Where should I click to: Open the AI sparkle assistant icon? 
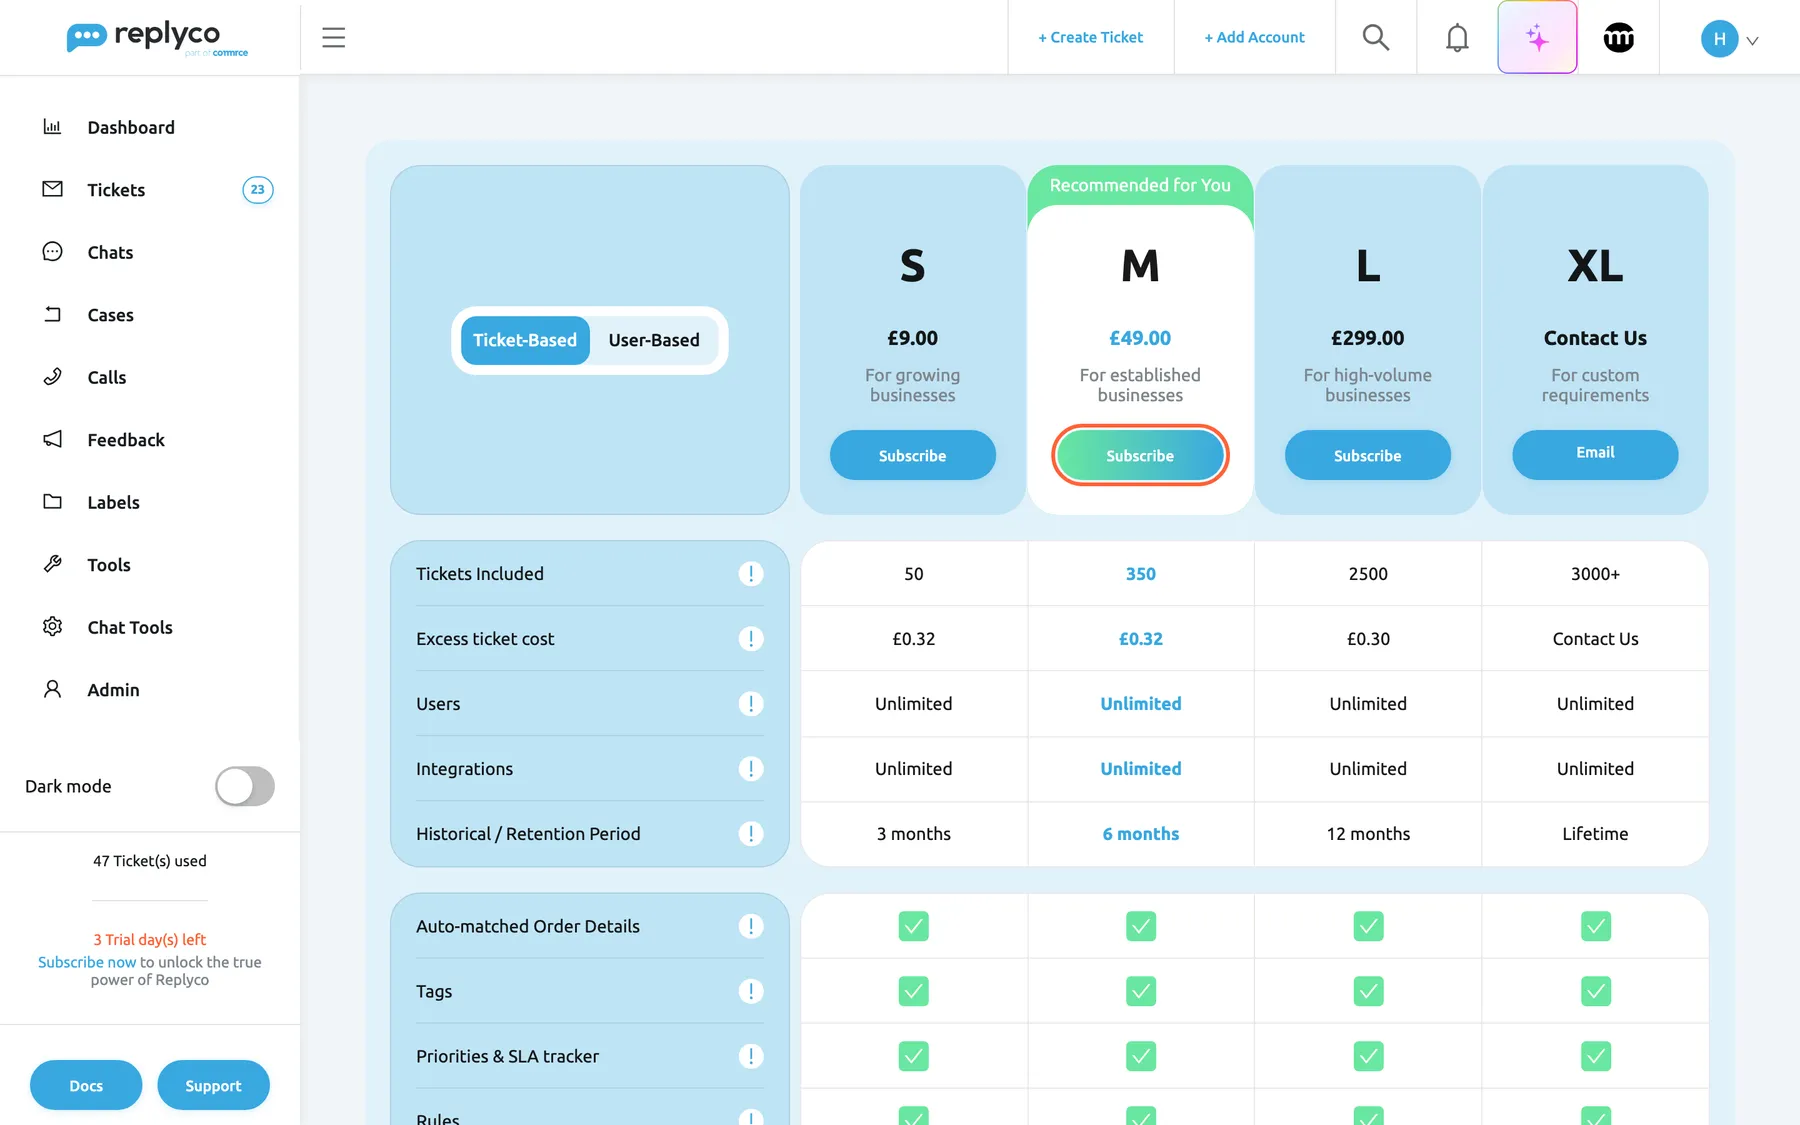click(1537, 37)
